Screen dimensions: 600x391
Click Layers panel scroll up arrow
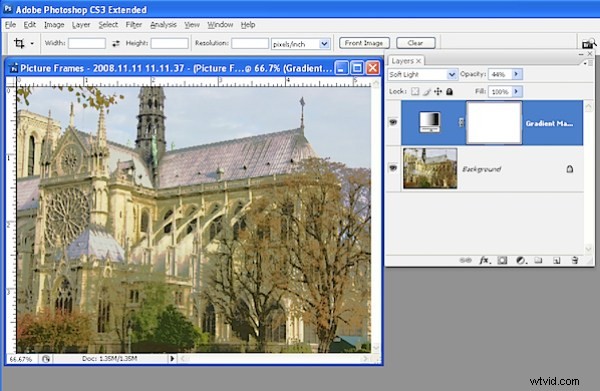pos(589,107)
